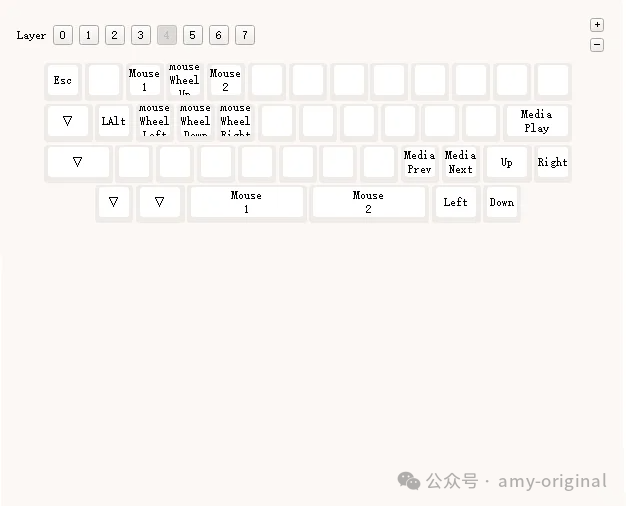The image size is (626, 506).
Task: Select the Up arrow key
Action: pos(507,163)
